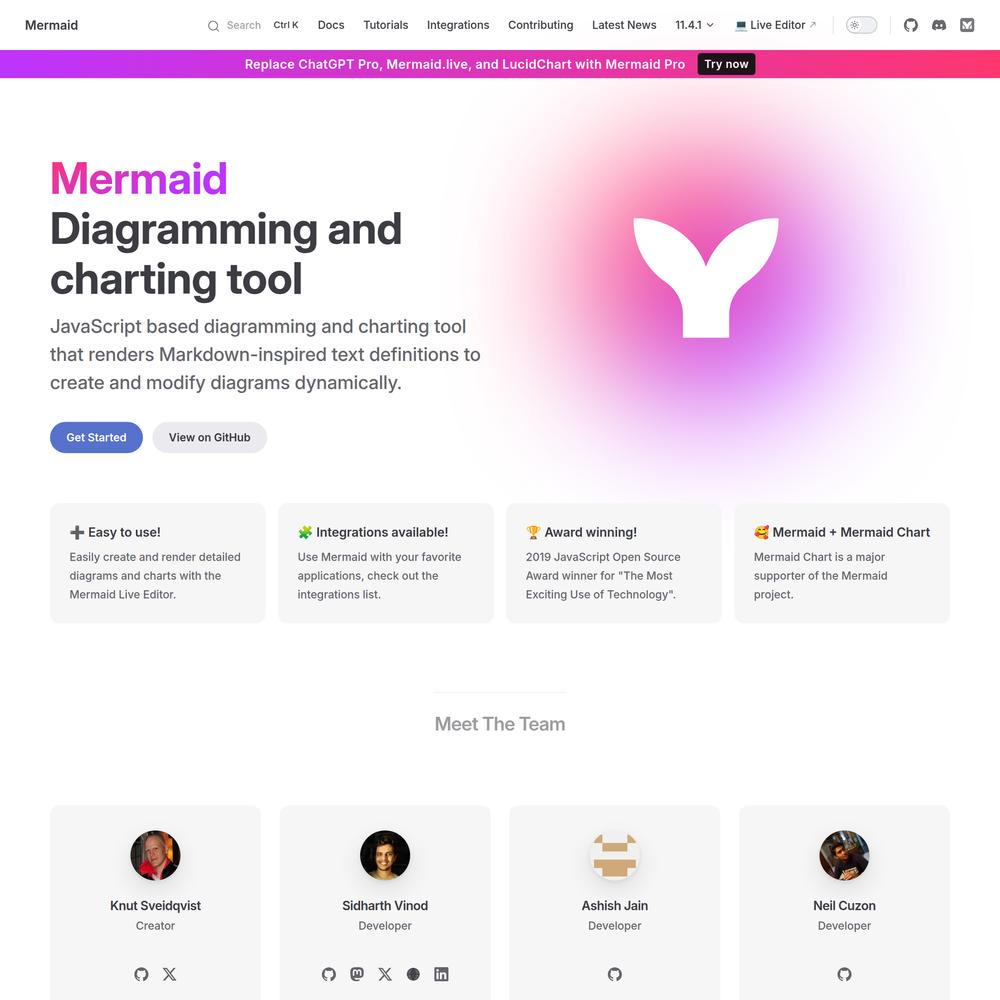The width and height of the screenshot is (1000, 1000).
Task: Open Sidharth Vinod's Mastodon icon
Action: click(357, 974)
